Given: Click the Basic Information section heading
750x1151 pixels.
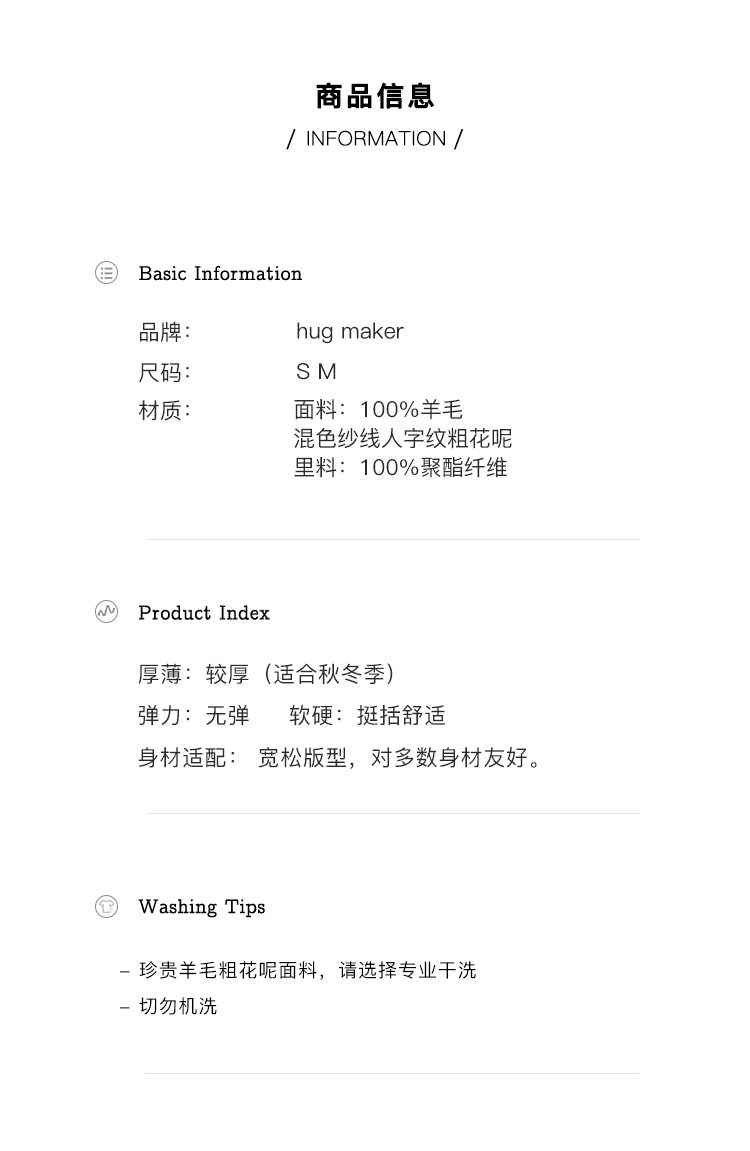Looking at the screenshot, I should point(220,274).
